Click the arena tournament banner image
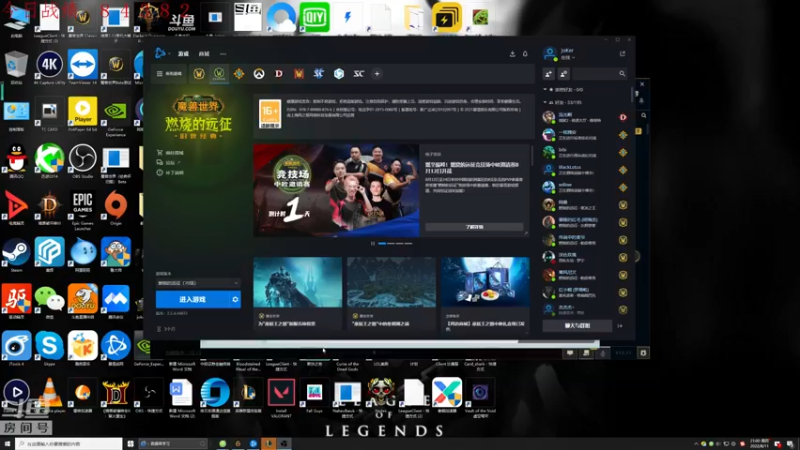 336,190
